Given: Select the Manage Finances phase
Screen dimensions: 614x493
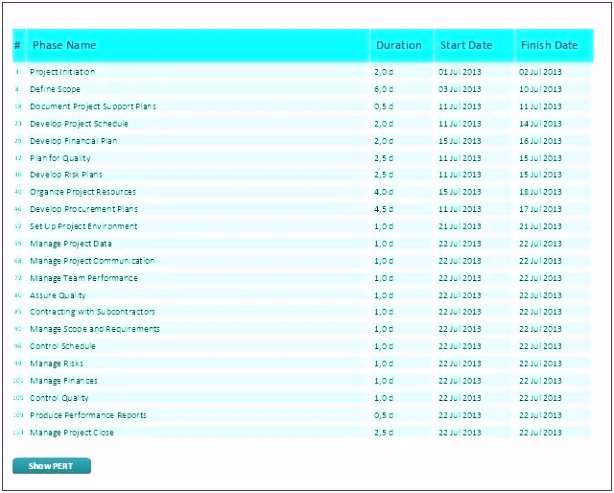Looking at the screenshot, I should coord(302,381).
